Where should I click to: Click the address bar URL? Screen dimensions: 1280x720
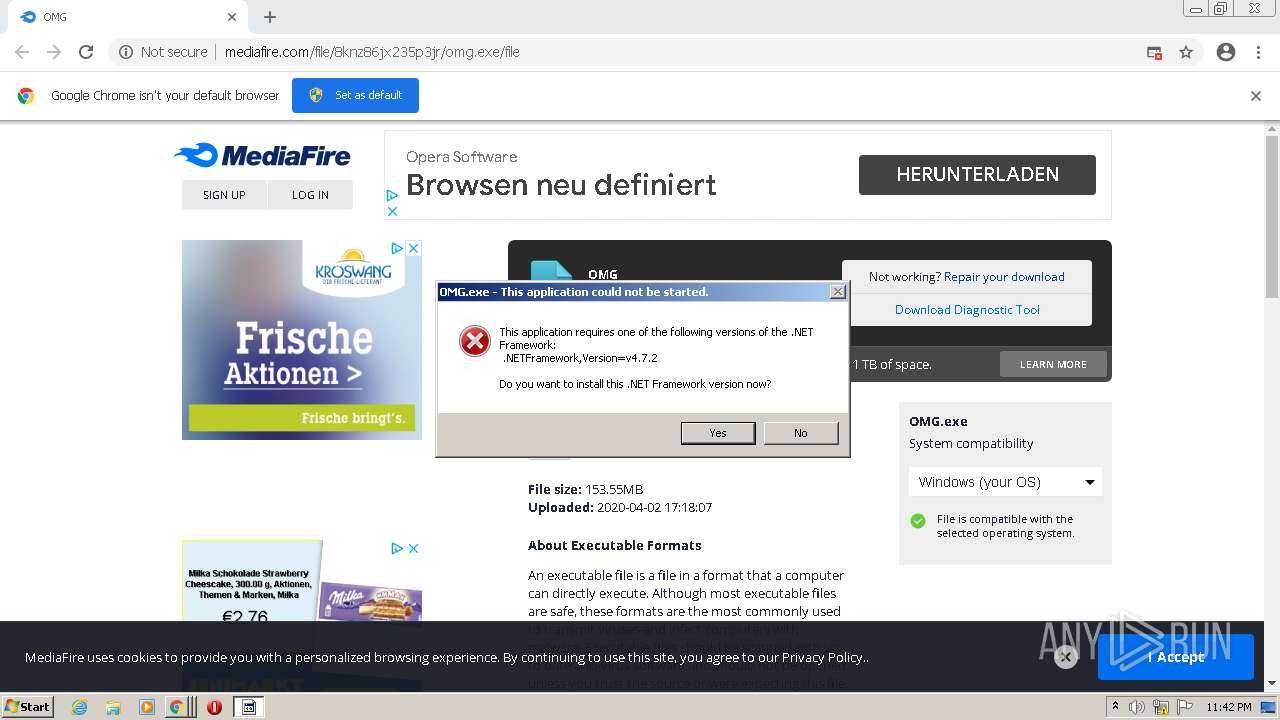(372, 52)
